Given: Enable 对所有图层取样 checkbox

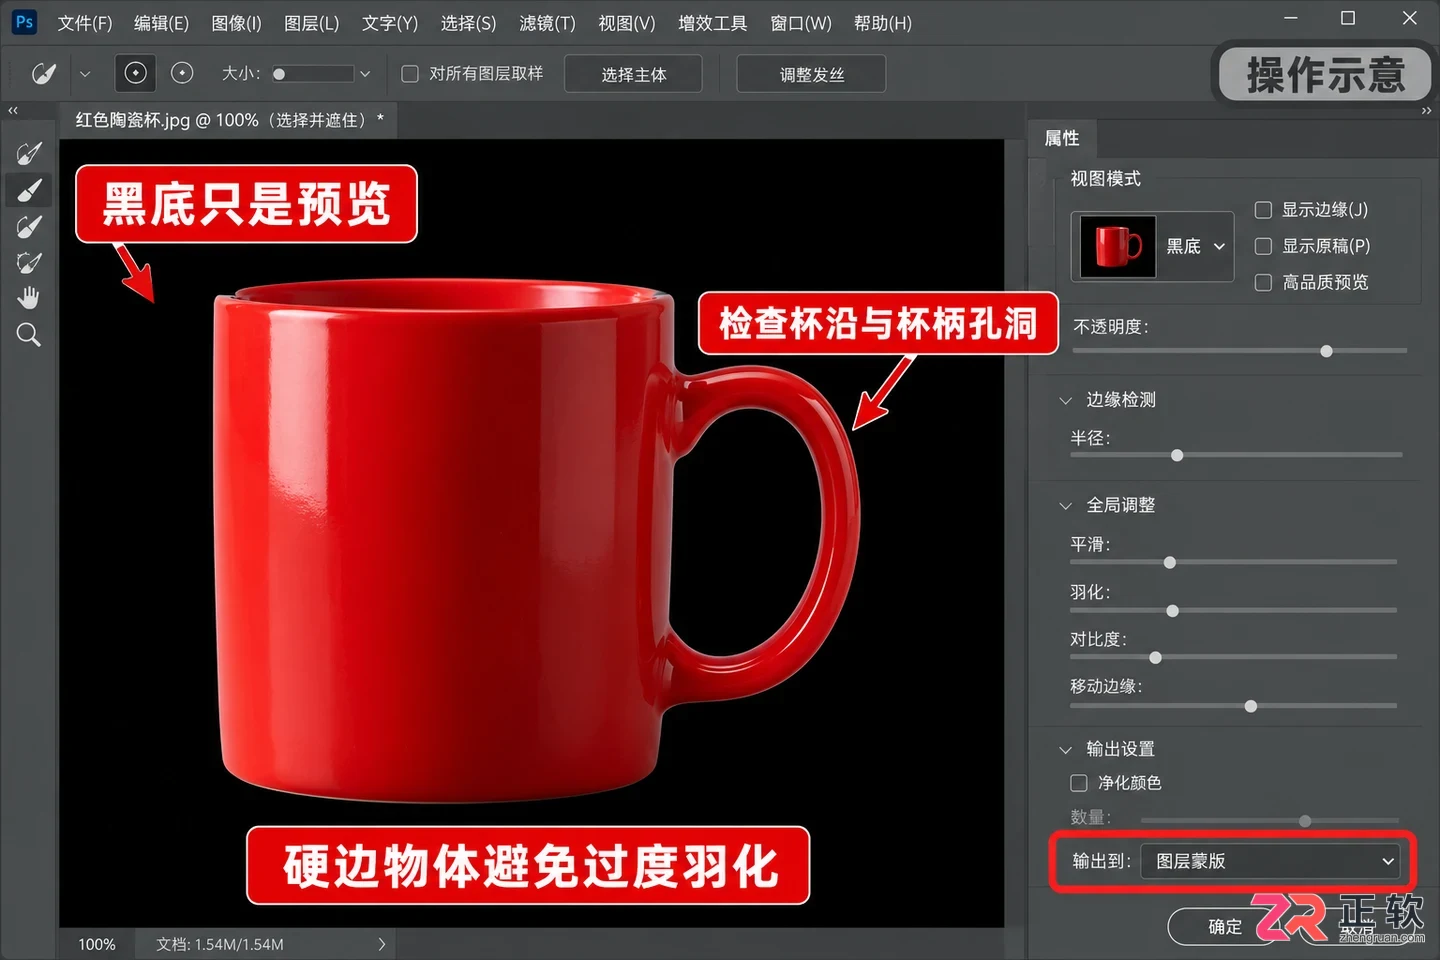Looking at the screenshot, I should tap(410, 74).
